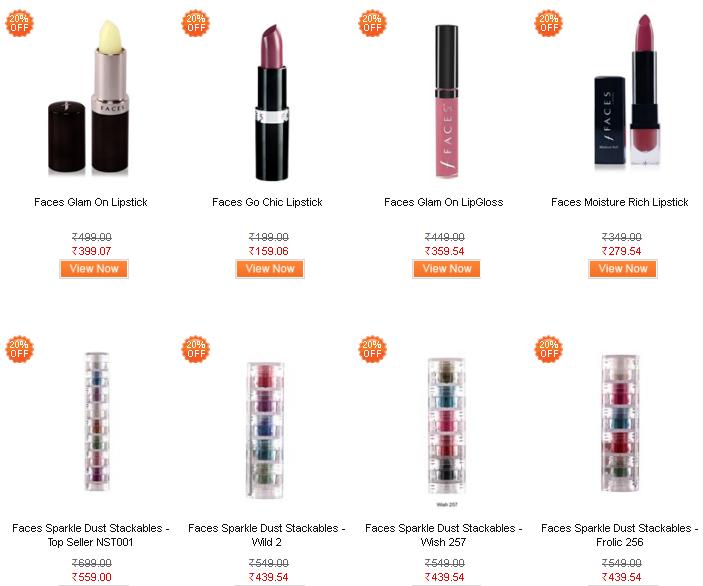Open Sparkle Dust Stackables Top Seller NST001 link
The width and height of the screenshot is (703, 586).
tap(91, 535)
